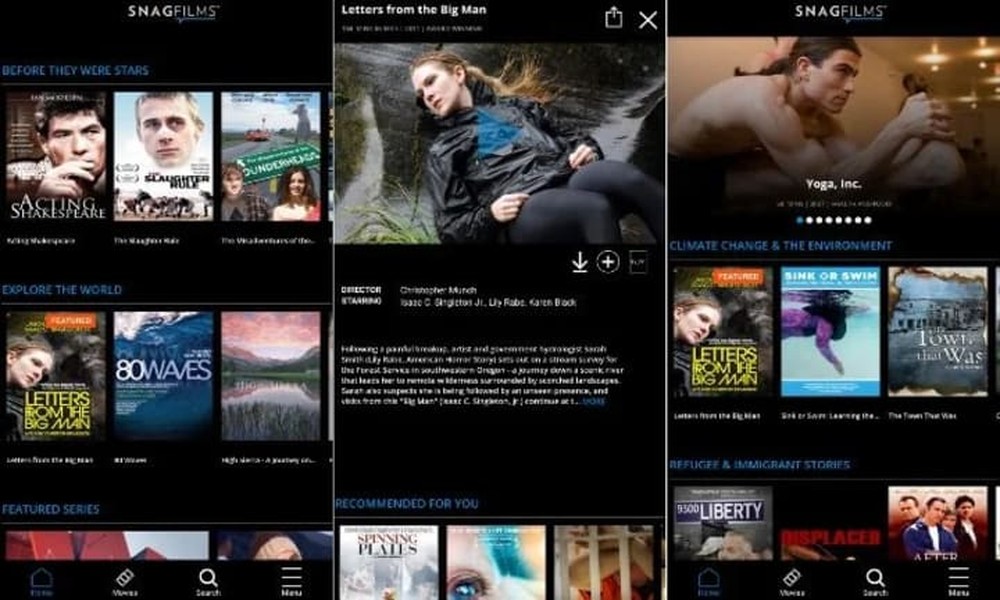
Task: Open the Acting Shakespeare poster
Action: click(56, 156)
